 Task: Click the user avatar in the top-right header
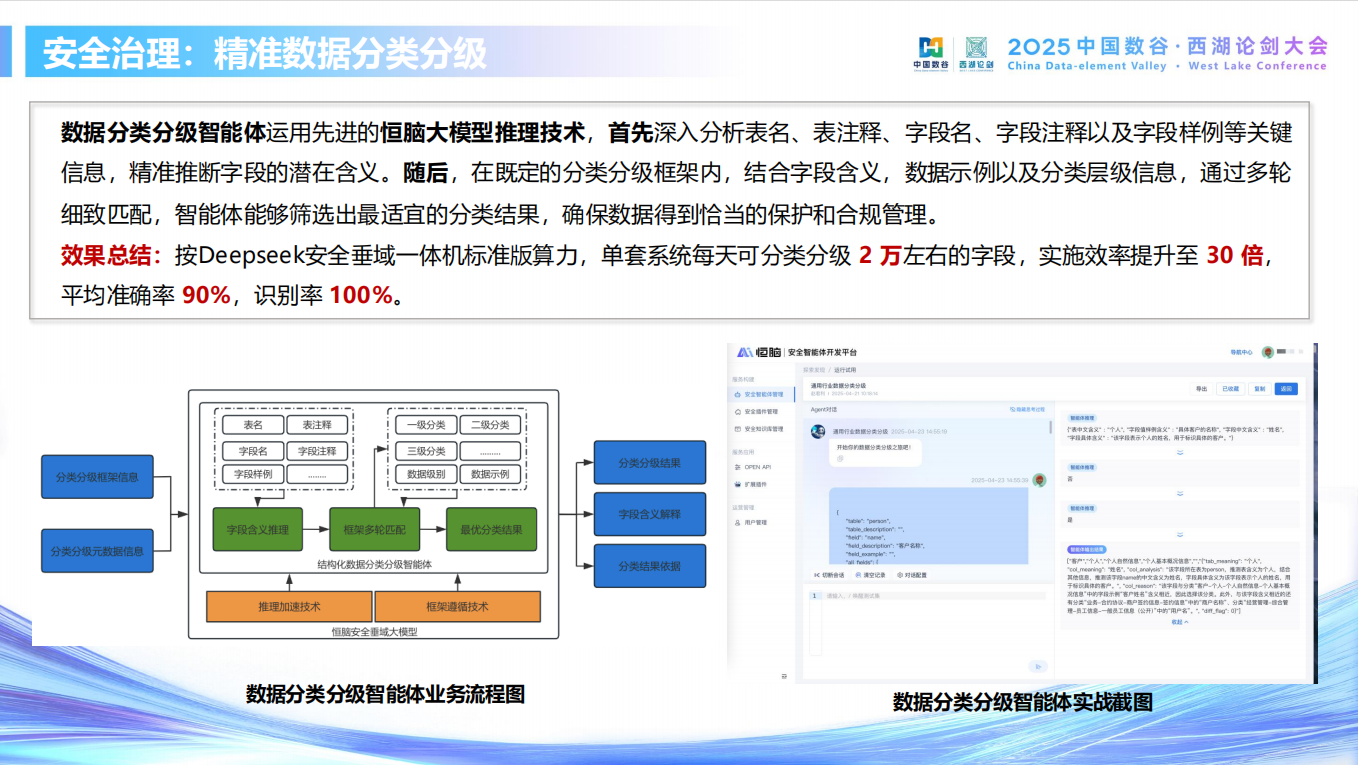[1267, 352]
